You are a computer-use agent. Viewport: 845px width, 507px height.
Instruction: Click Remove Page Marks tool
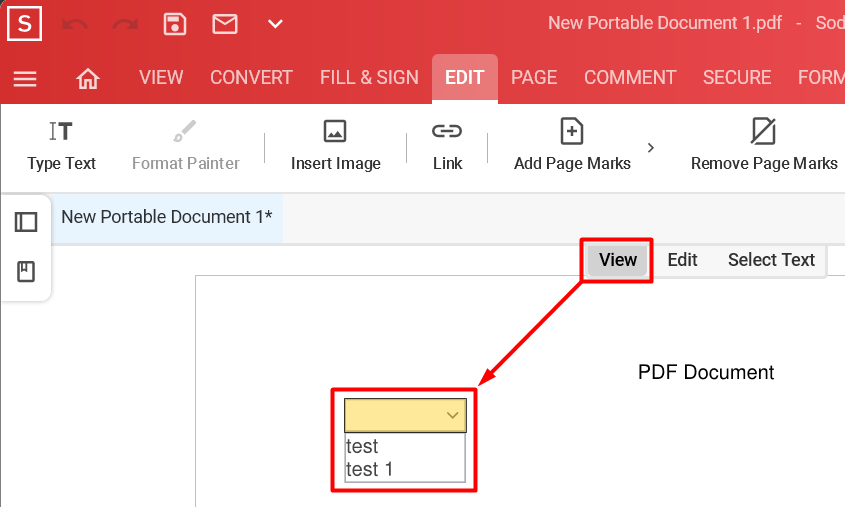[764, 145]
